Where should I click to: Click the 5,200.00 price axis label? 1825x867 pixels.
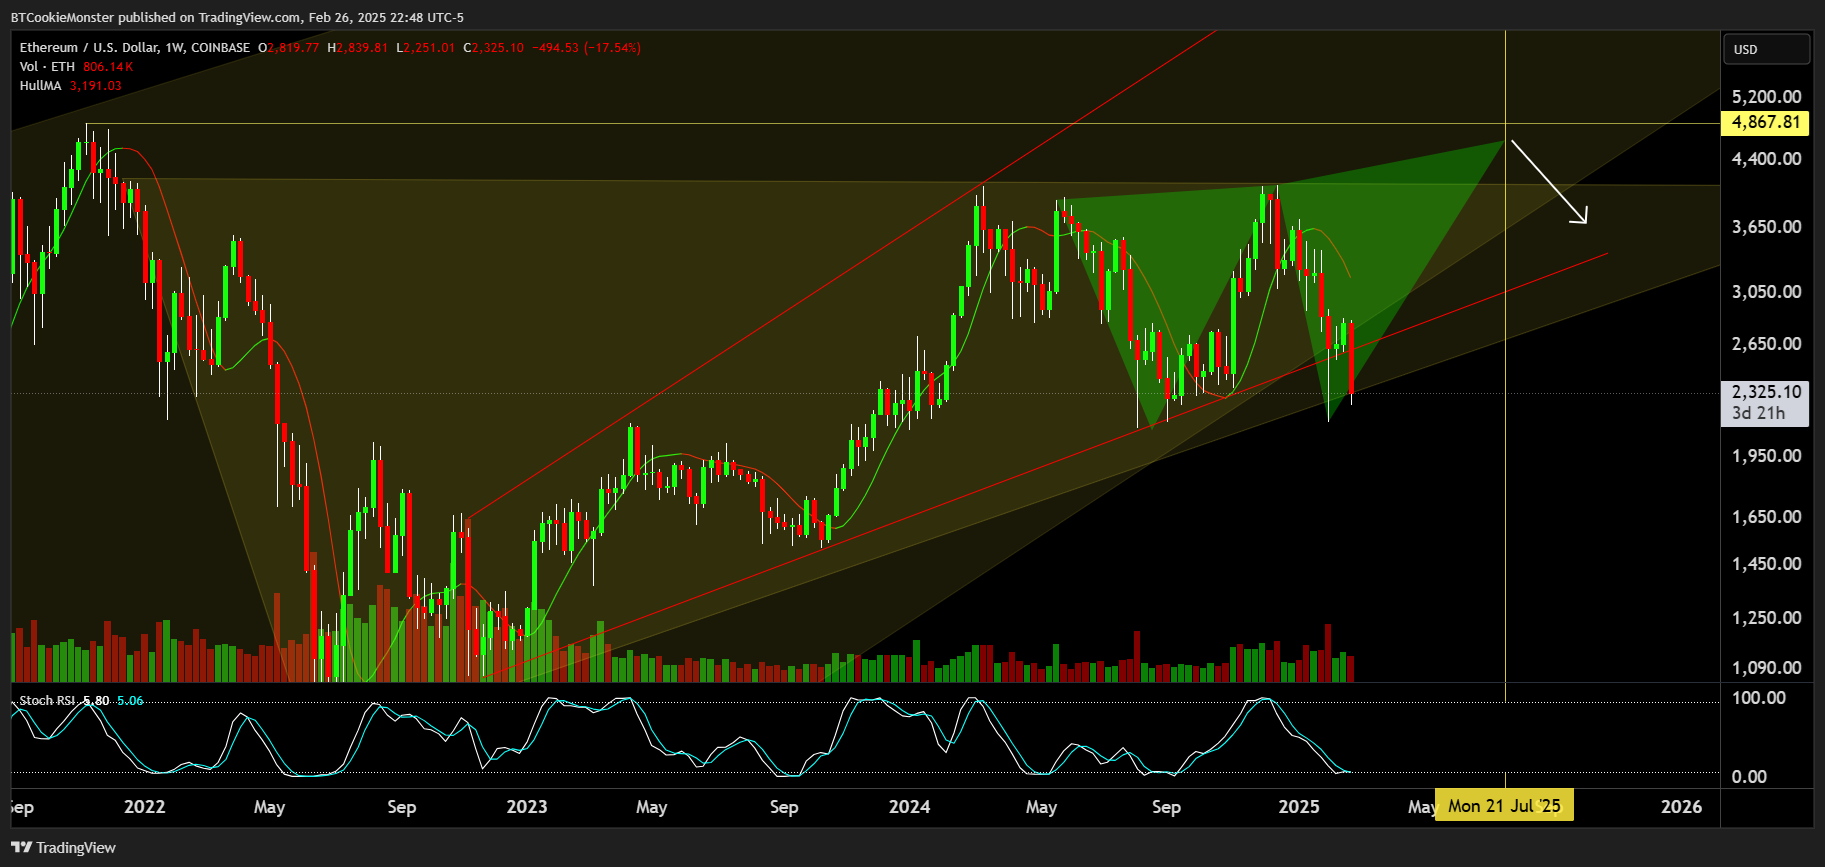pos(1766,97)
